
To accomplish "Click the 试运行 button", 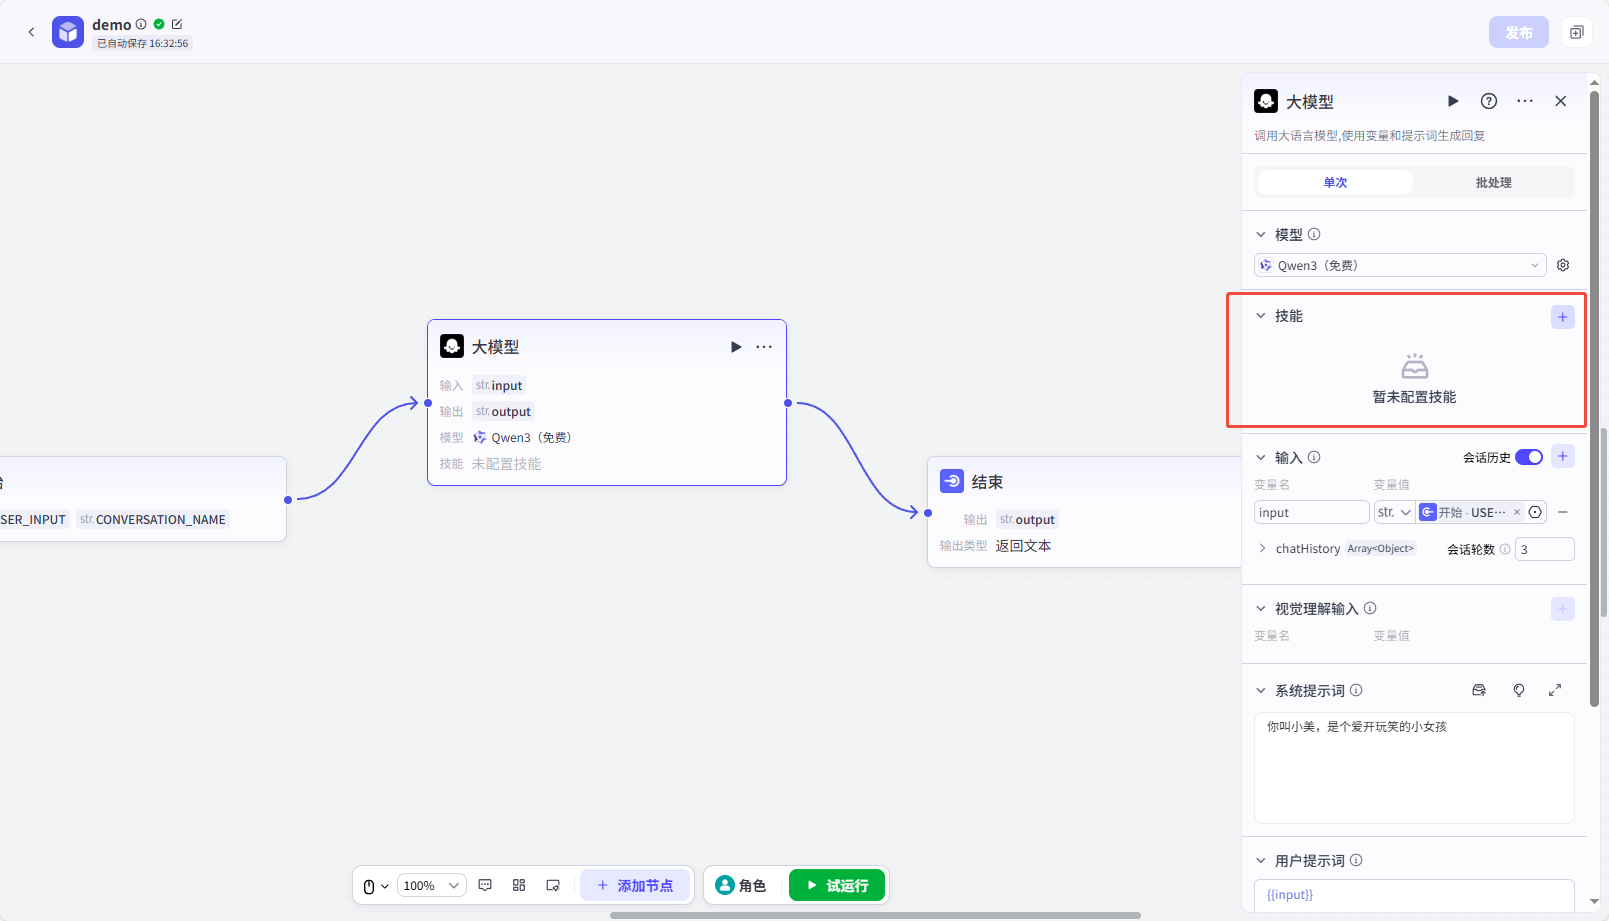I will pos(837,885).
